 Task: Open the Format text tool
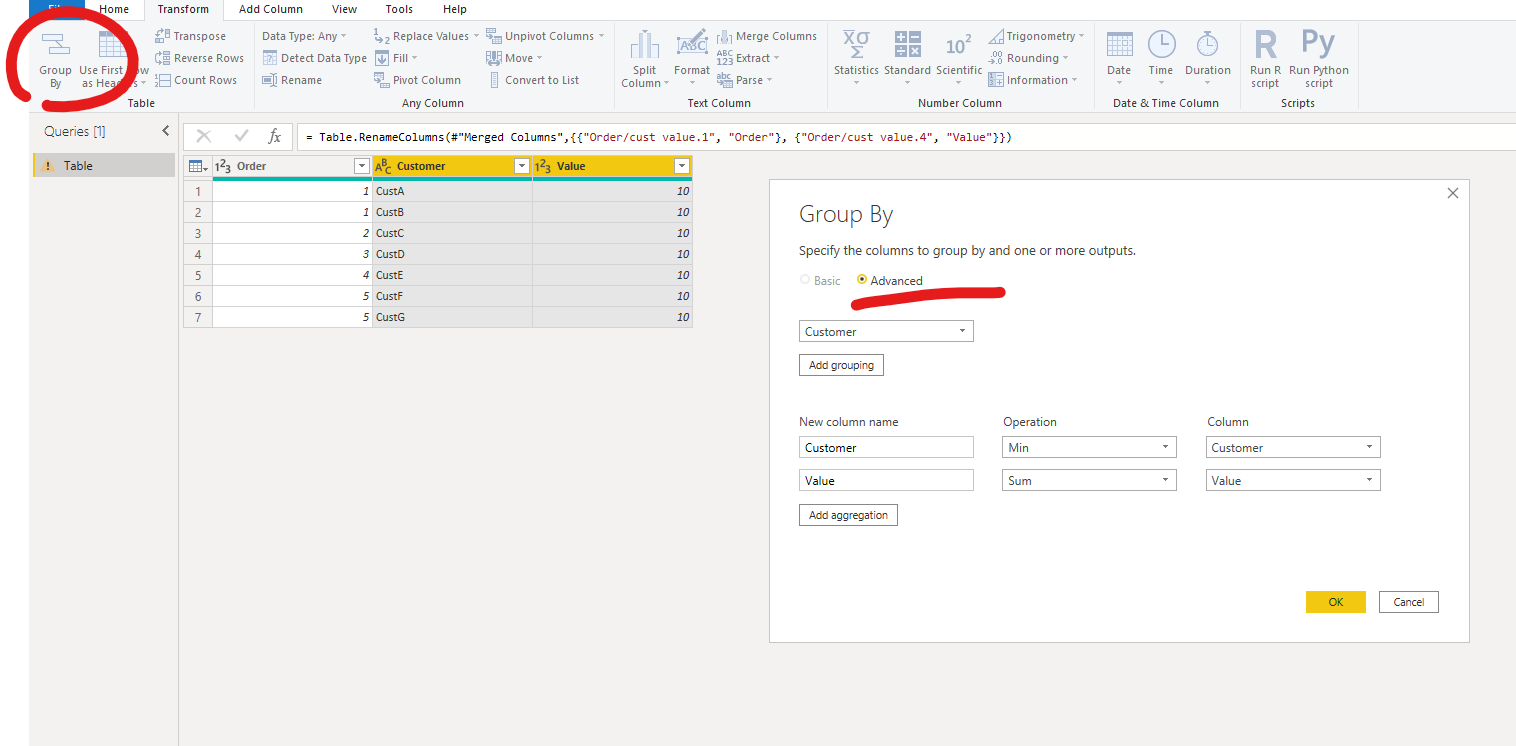point(692,58)
